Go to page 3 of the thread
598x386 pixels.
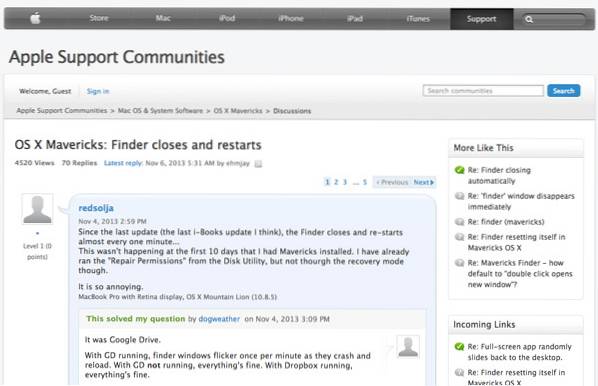tap(345, 182)
